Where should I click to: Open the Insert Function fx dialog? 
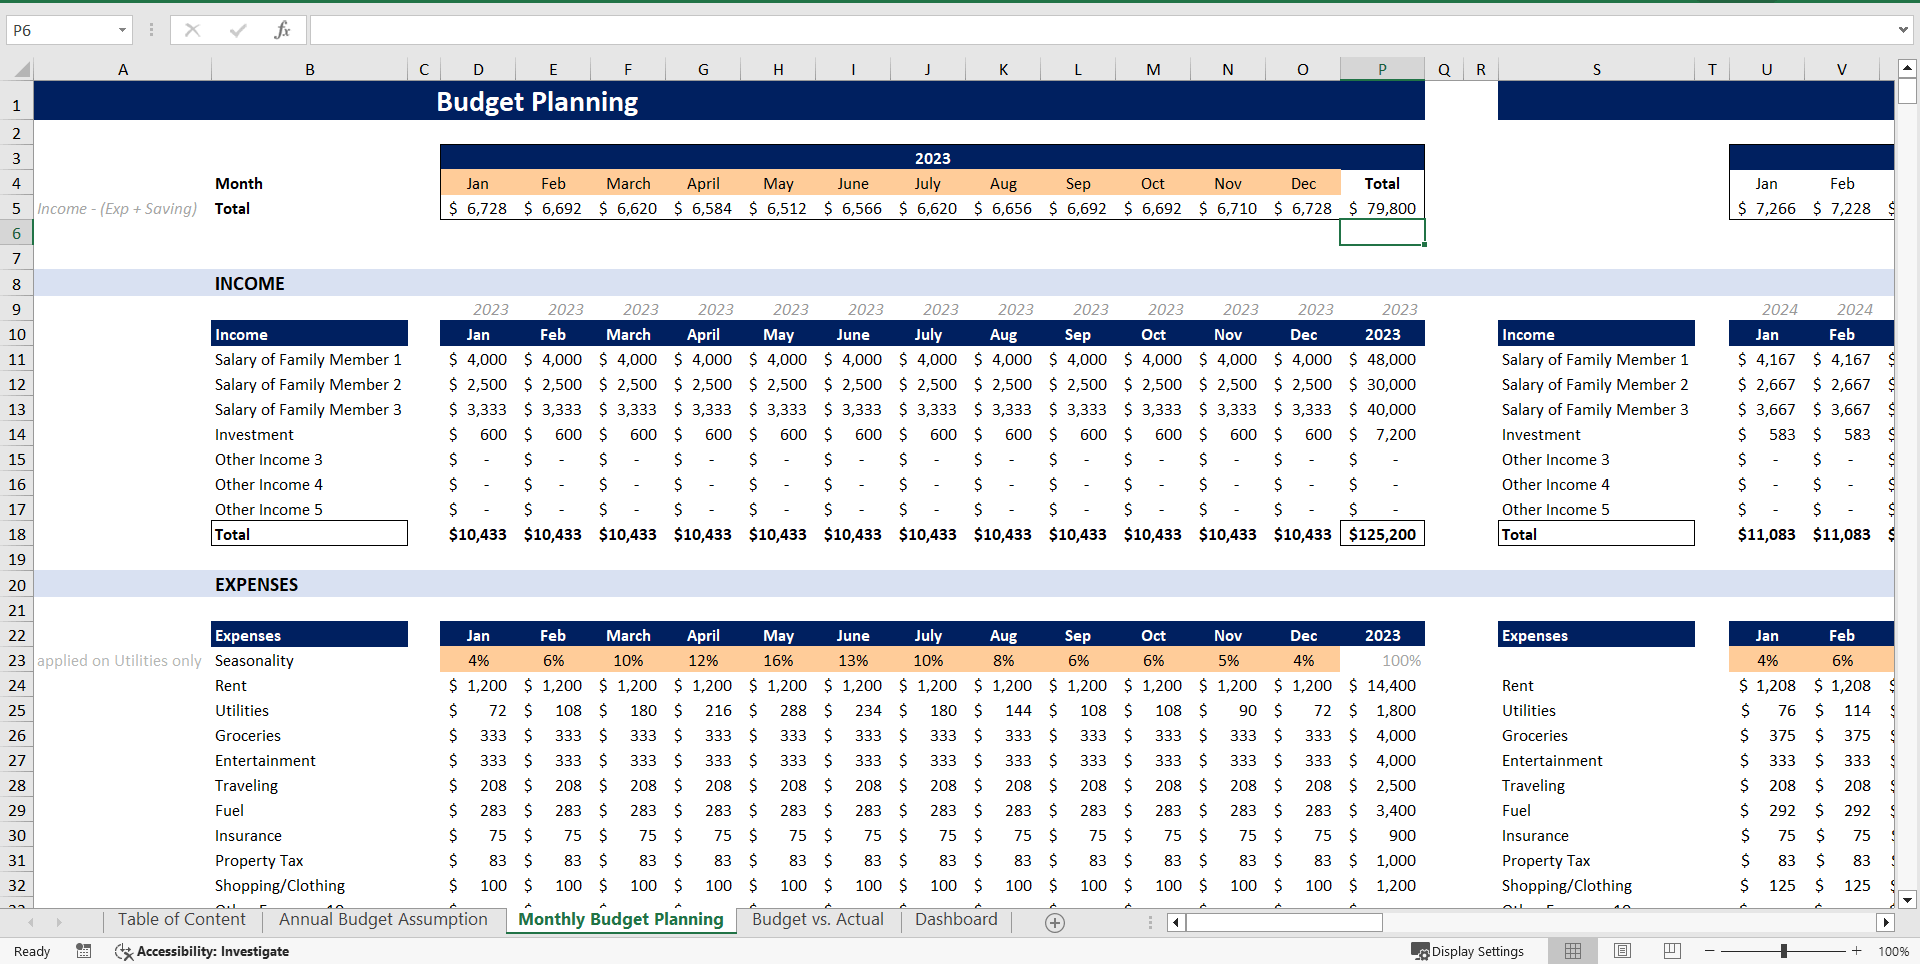tap(282, 30)
